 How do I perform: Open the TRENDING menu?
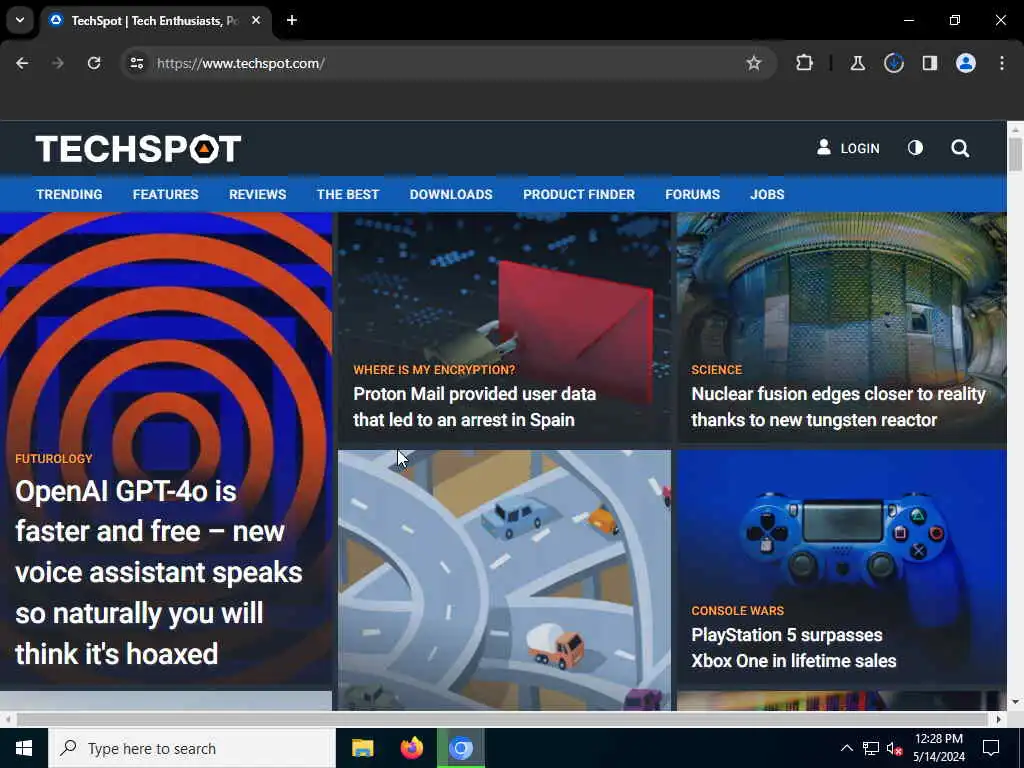69,195
